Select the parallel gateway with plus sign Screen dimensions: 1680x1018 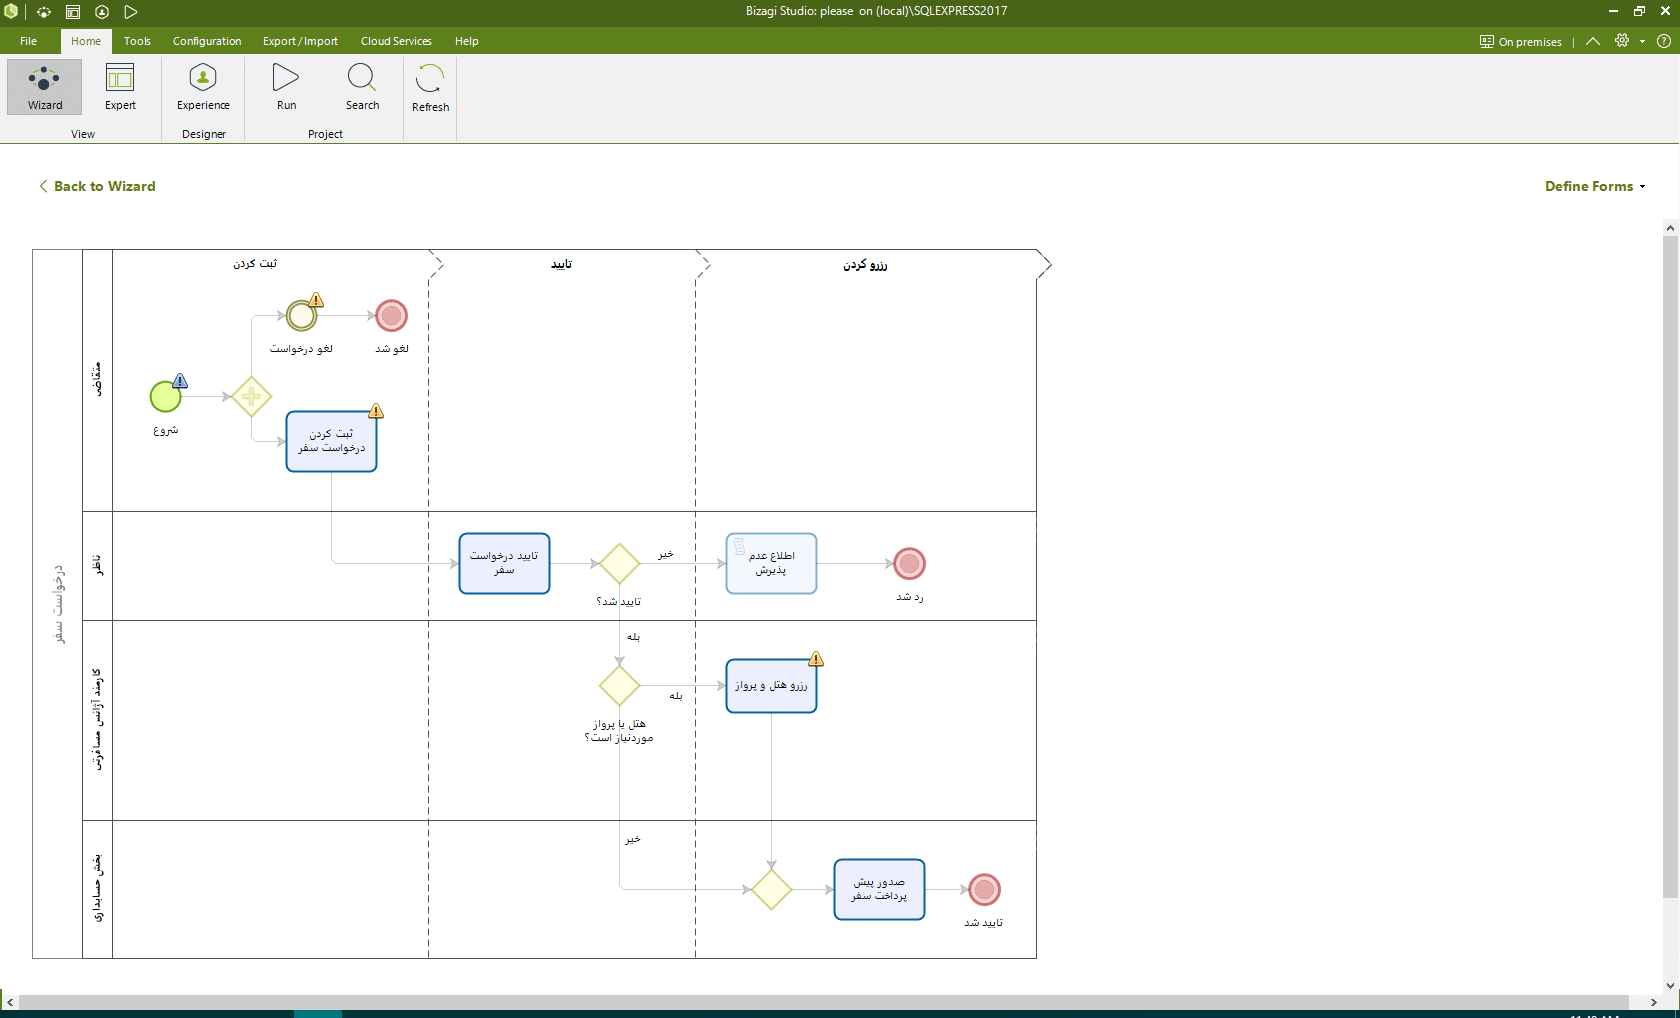pyautogui.click(x=251, y=397)
